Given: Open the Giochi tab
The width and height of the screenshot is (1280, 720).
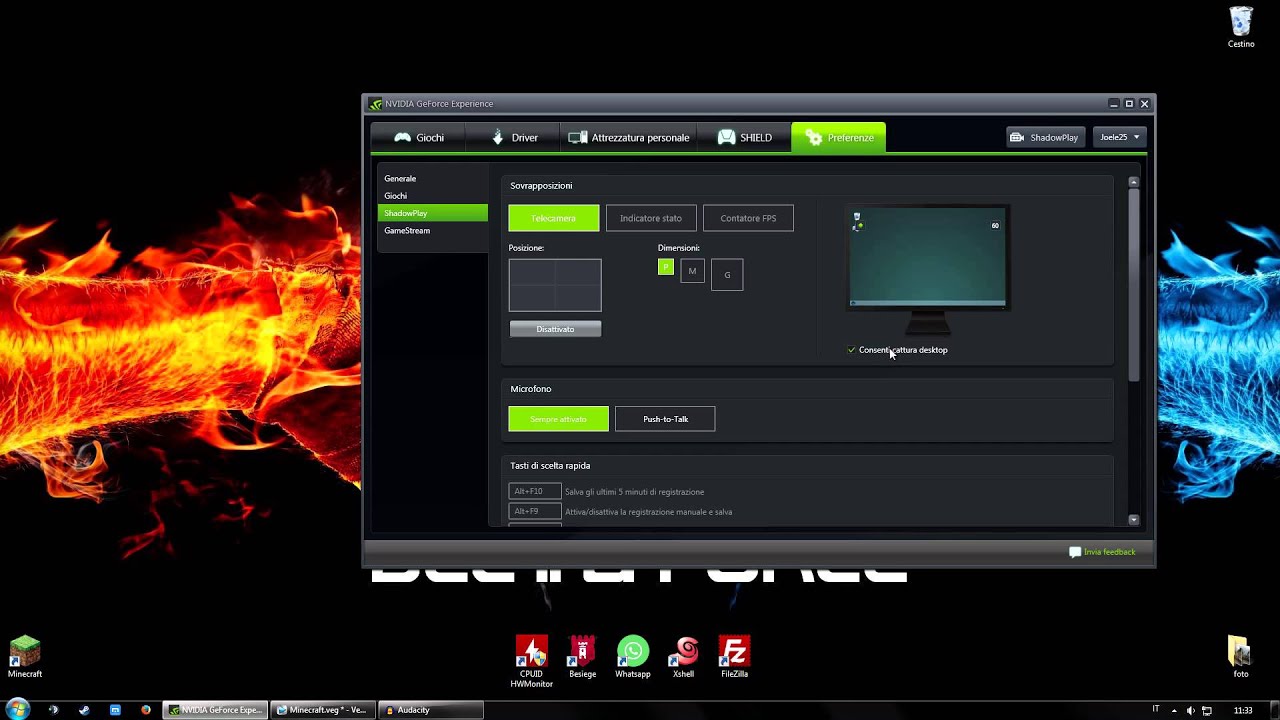Looking at the screenshot, I should tap(419, 138).
